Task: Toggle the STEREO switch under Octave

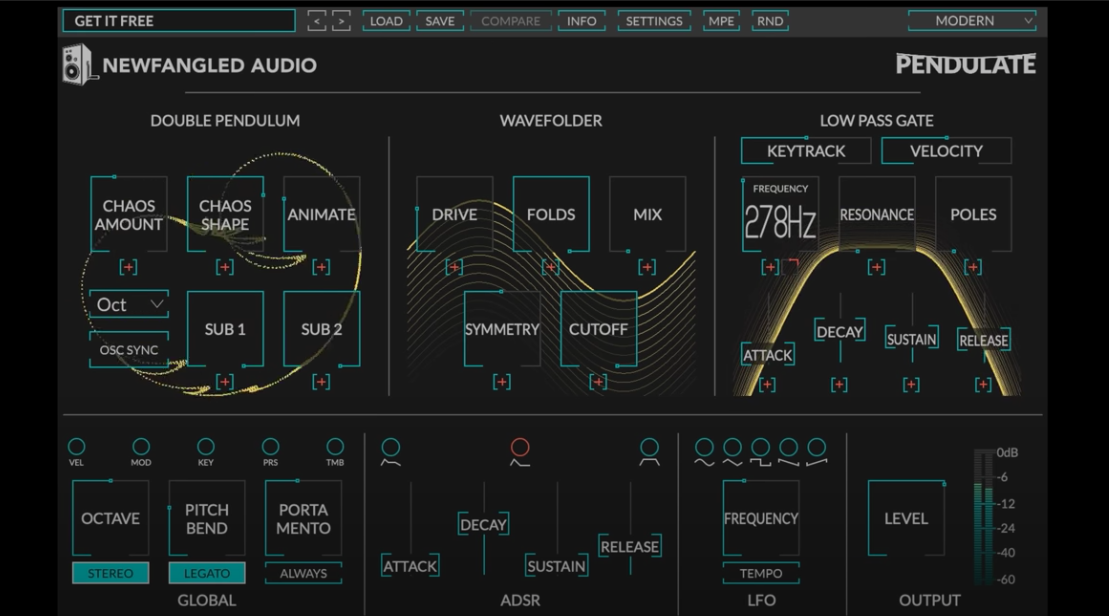Action: 110,573
